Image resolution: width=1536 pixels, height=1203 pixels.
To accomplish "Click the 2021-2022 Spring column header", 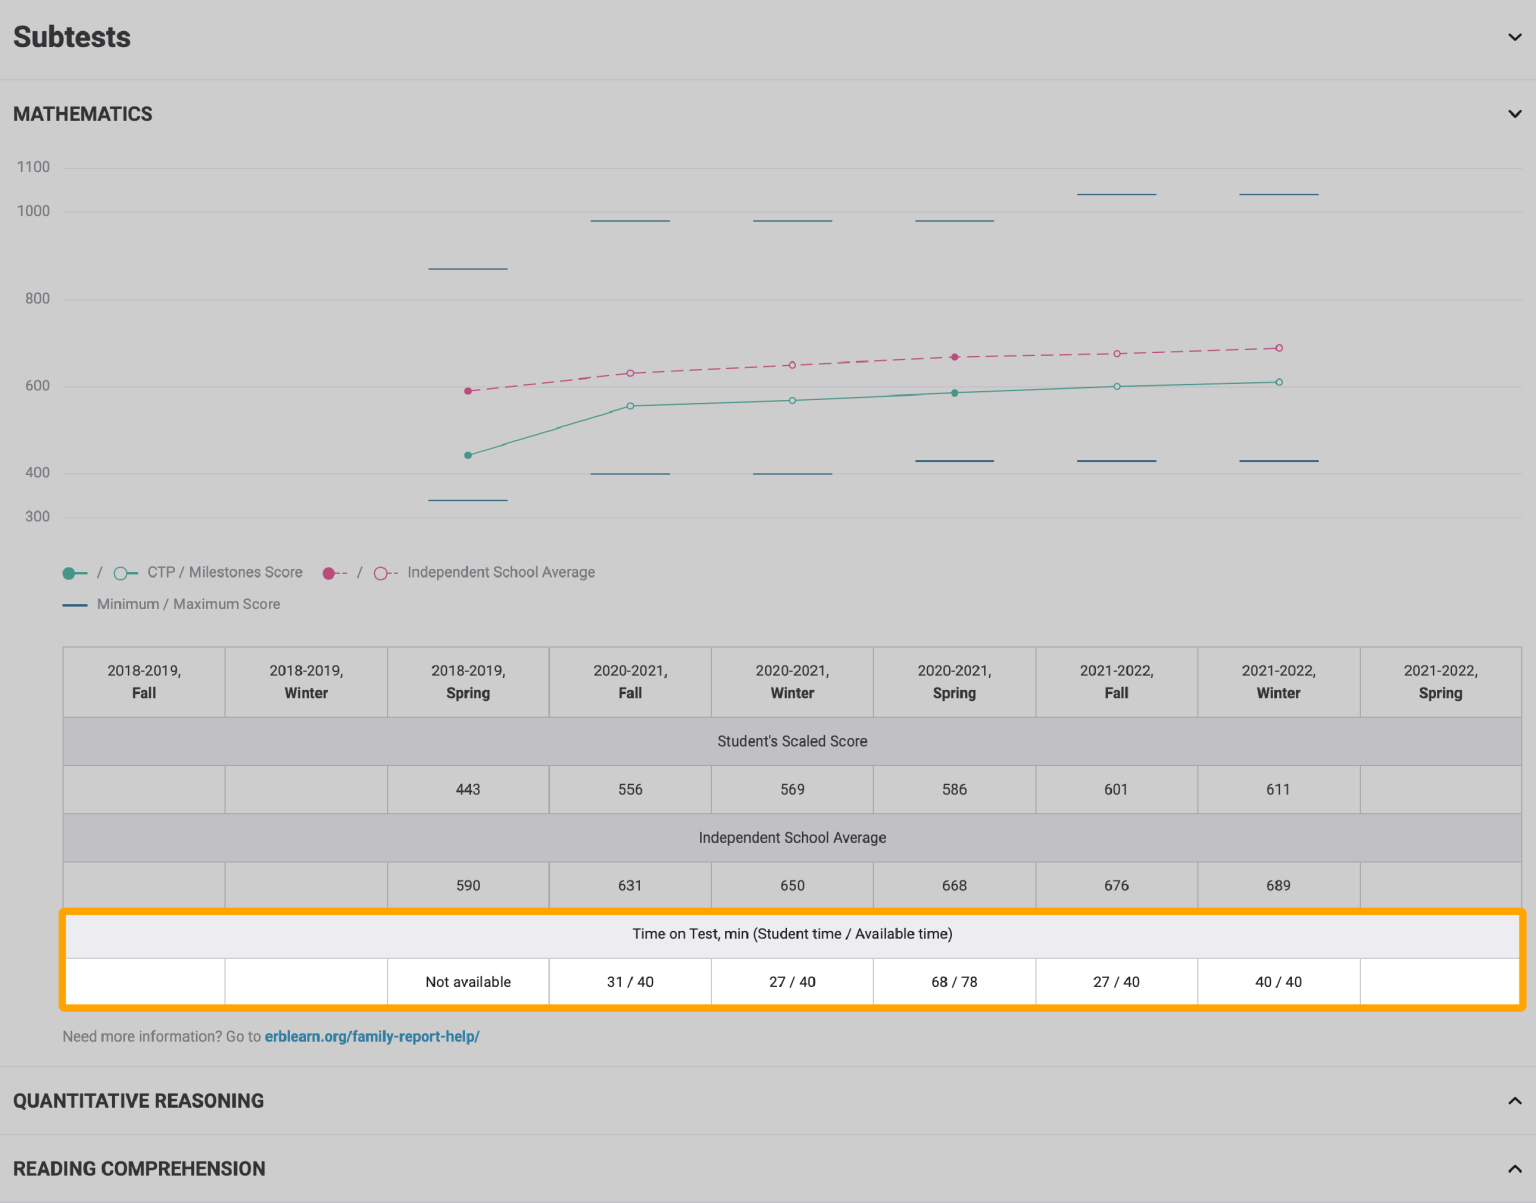I will (1440, 681).
